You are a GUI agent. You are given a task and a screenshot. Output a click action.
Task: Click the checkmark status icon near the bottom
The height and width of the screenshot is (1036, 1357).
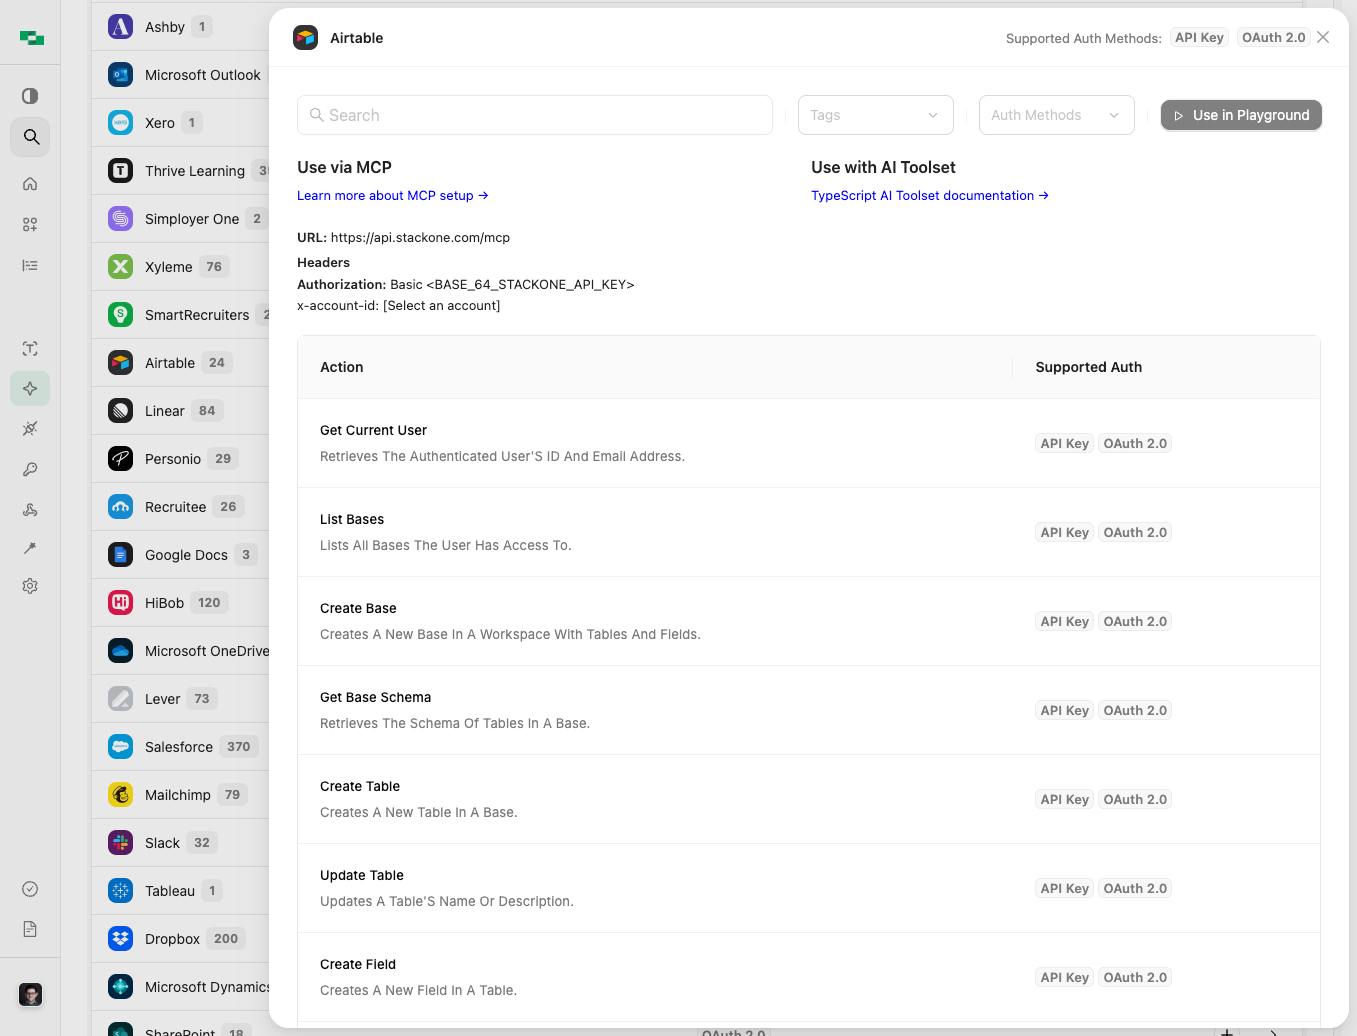click(x=30, y=888)
